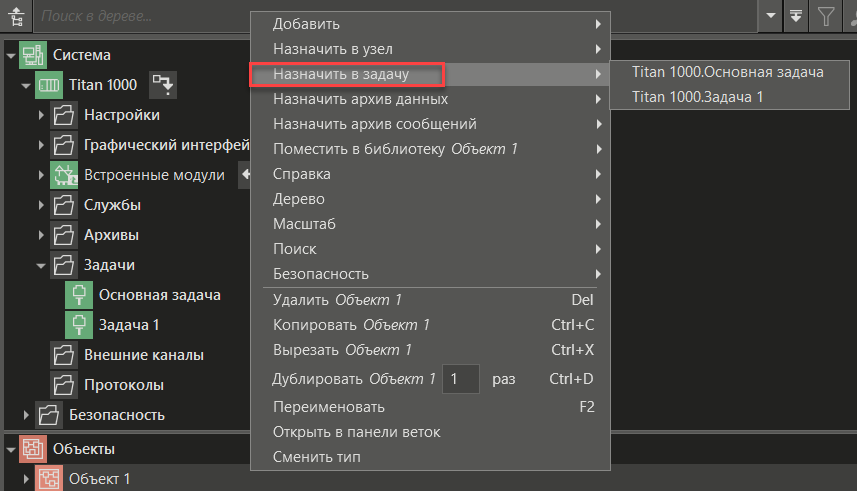The height and width of the screenshot is (491, 857).
Task: Expand the Безопасность tree node
Action: click(x=26, y=415)
